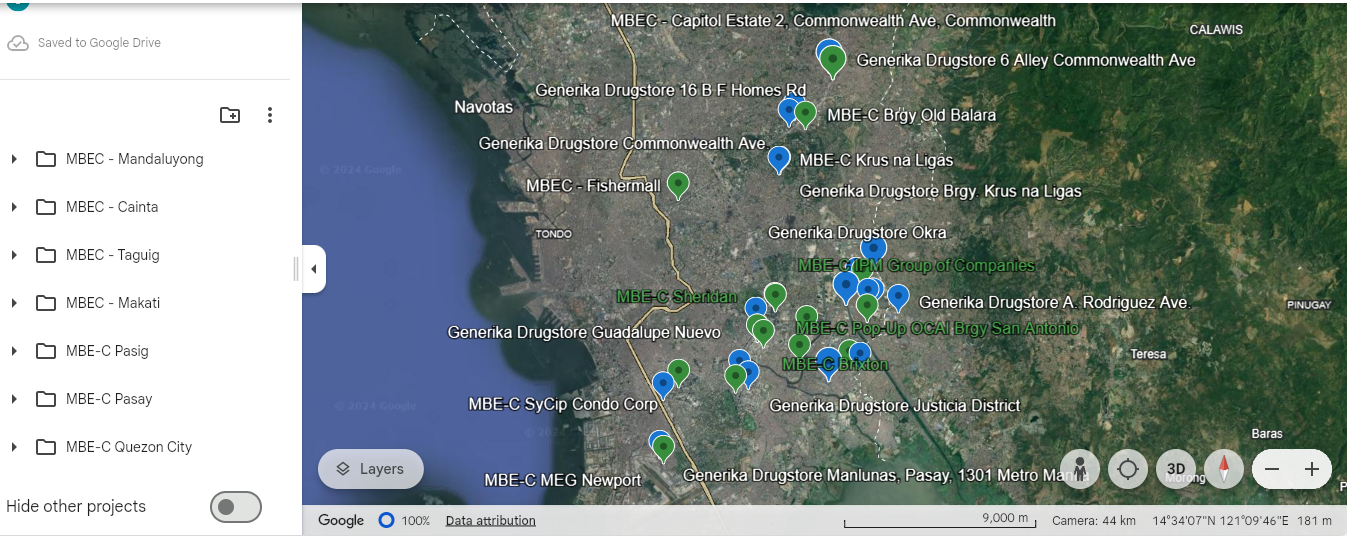
Task: Open Street View pegman
Action: pos(1080,469)
